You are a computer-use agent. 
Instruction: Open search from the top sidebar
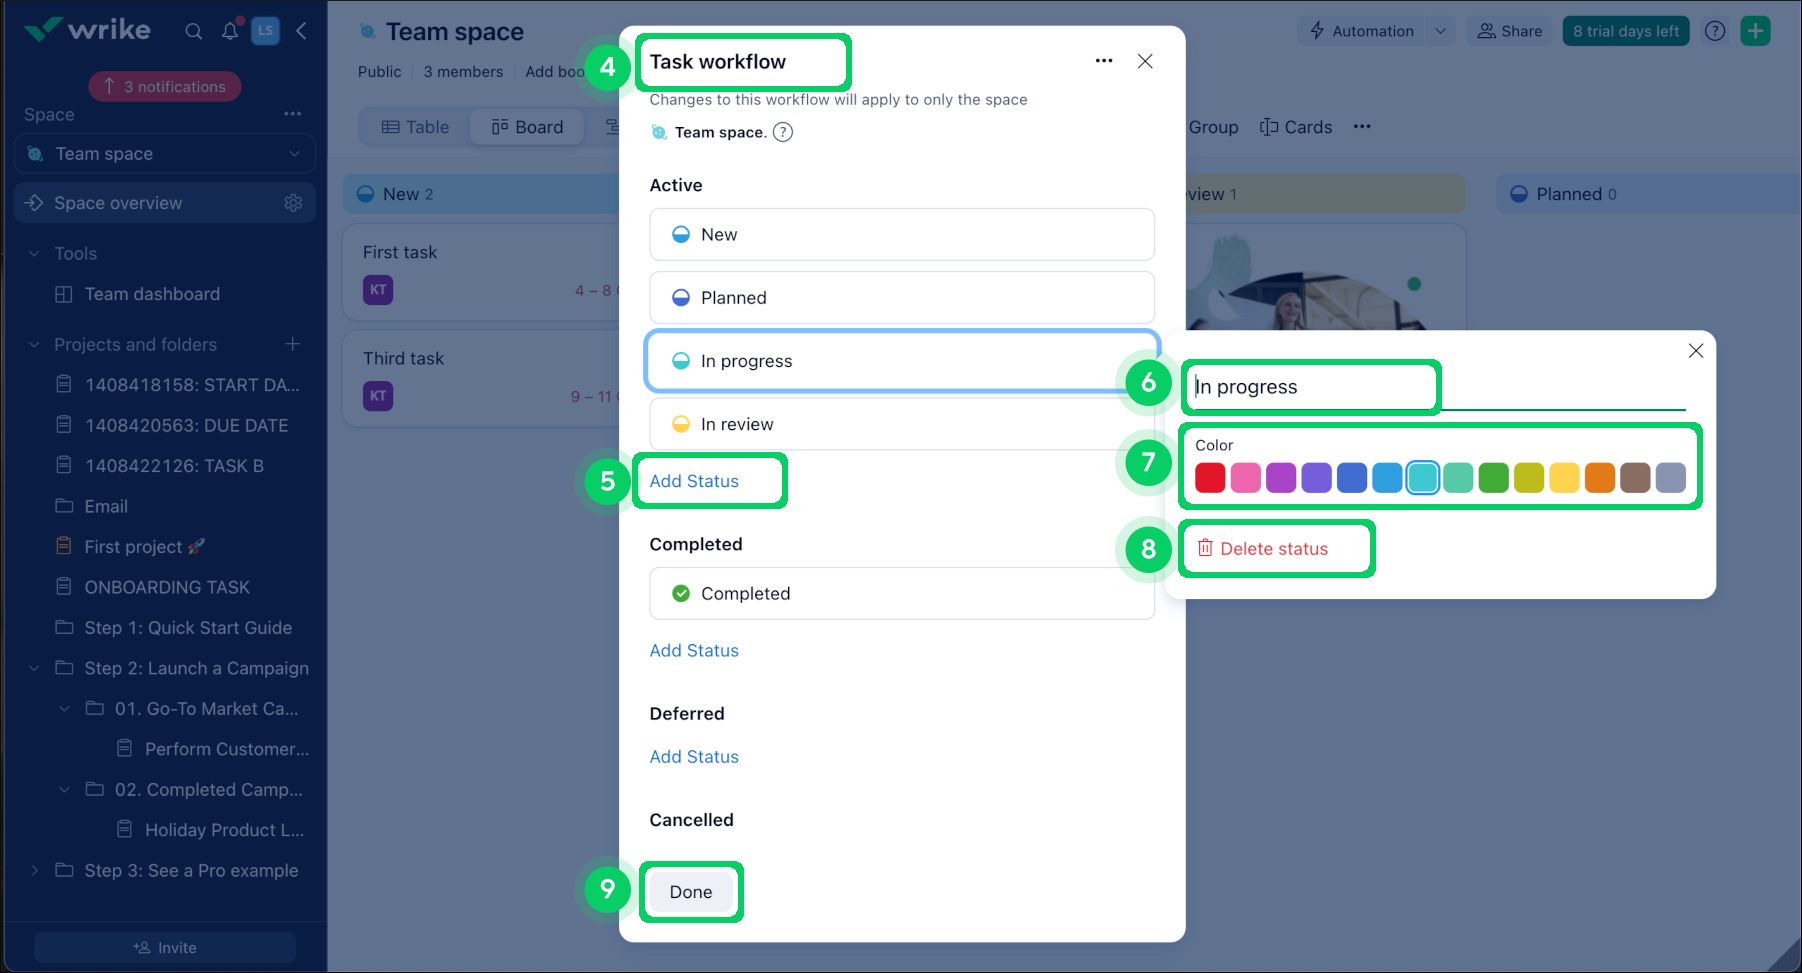193,31
